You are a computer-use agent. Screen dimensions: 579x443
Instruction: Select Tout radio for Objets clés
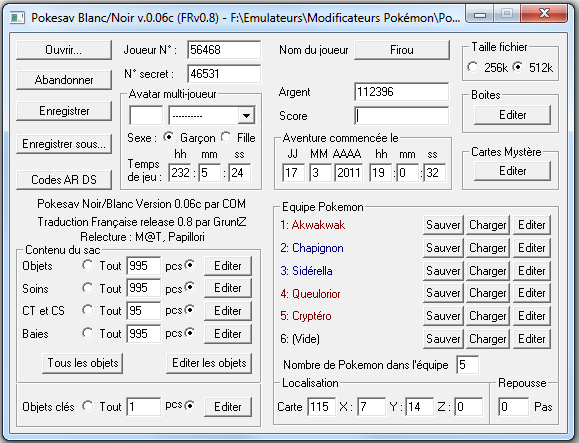pyautogui.click(x=88, y=406)
